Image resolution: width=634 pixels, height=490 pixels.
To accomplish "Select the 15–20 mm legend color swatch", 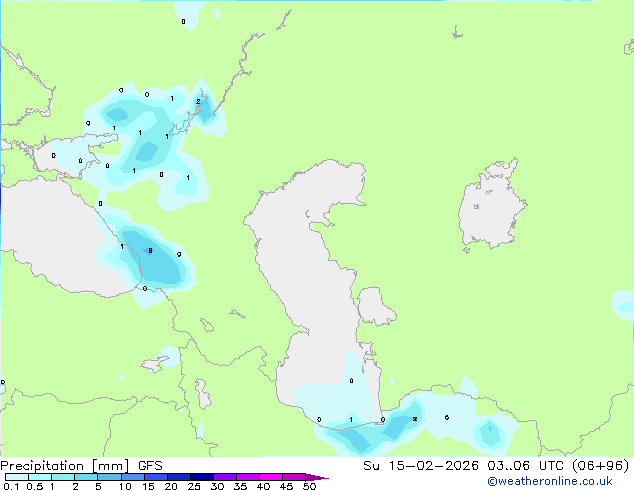I will click(156, 477).
